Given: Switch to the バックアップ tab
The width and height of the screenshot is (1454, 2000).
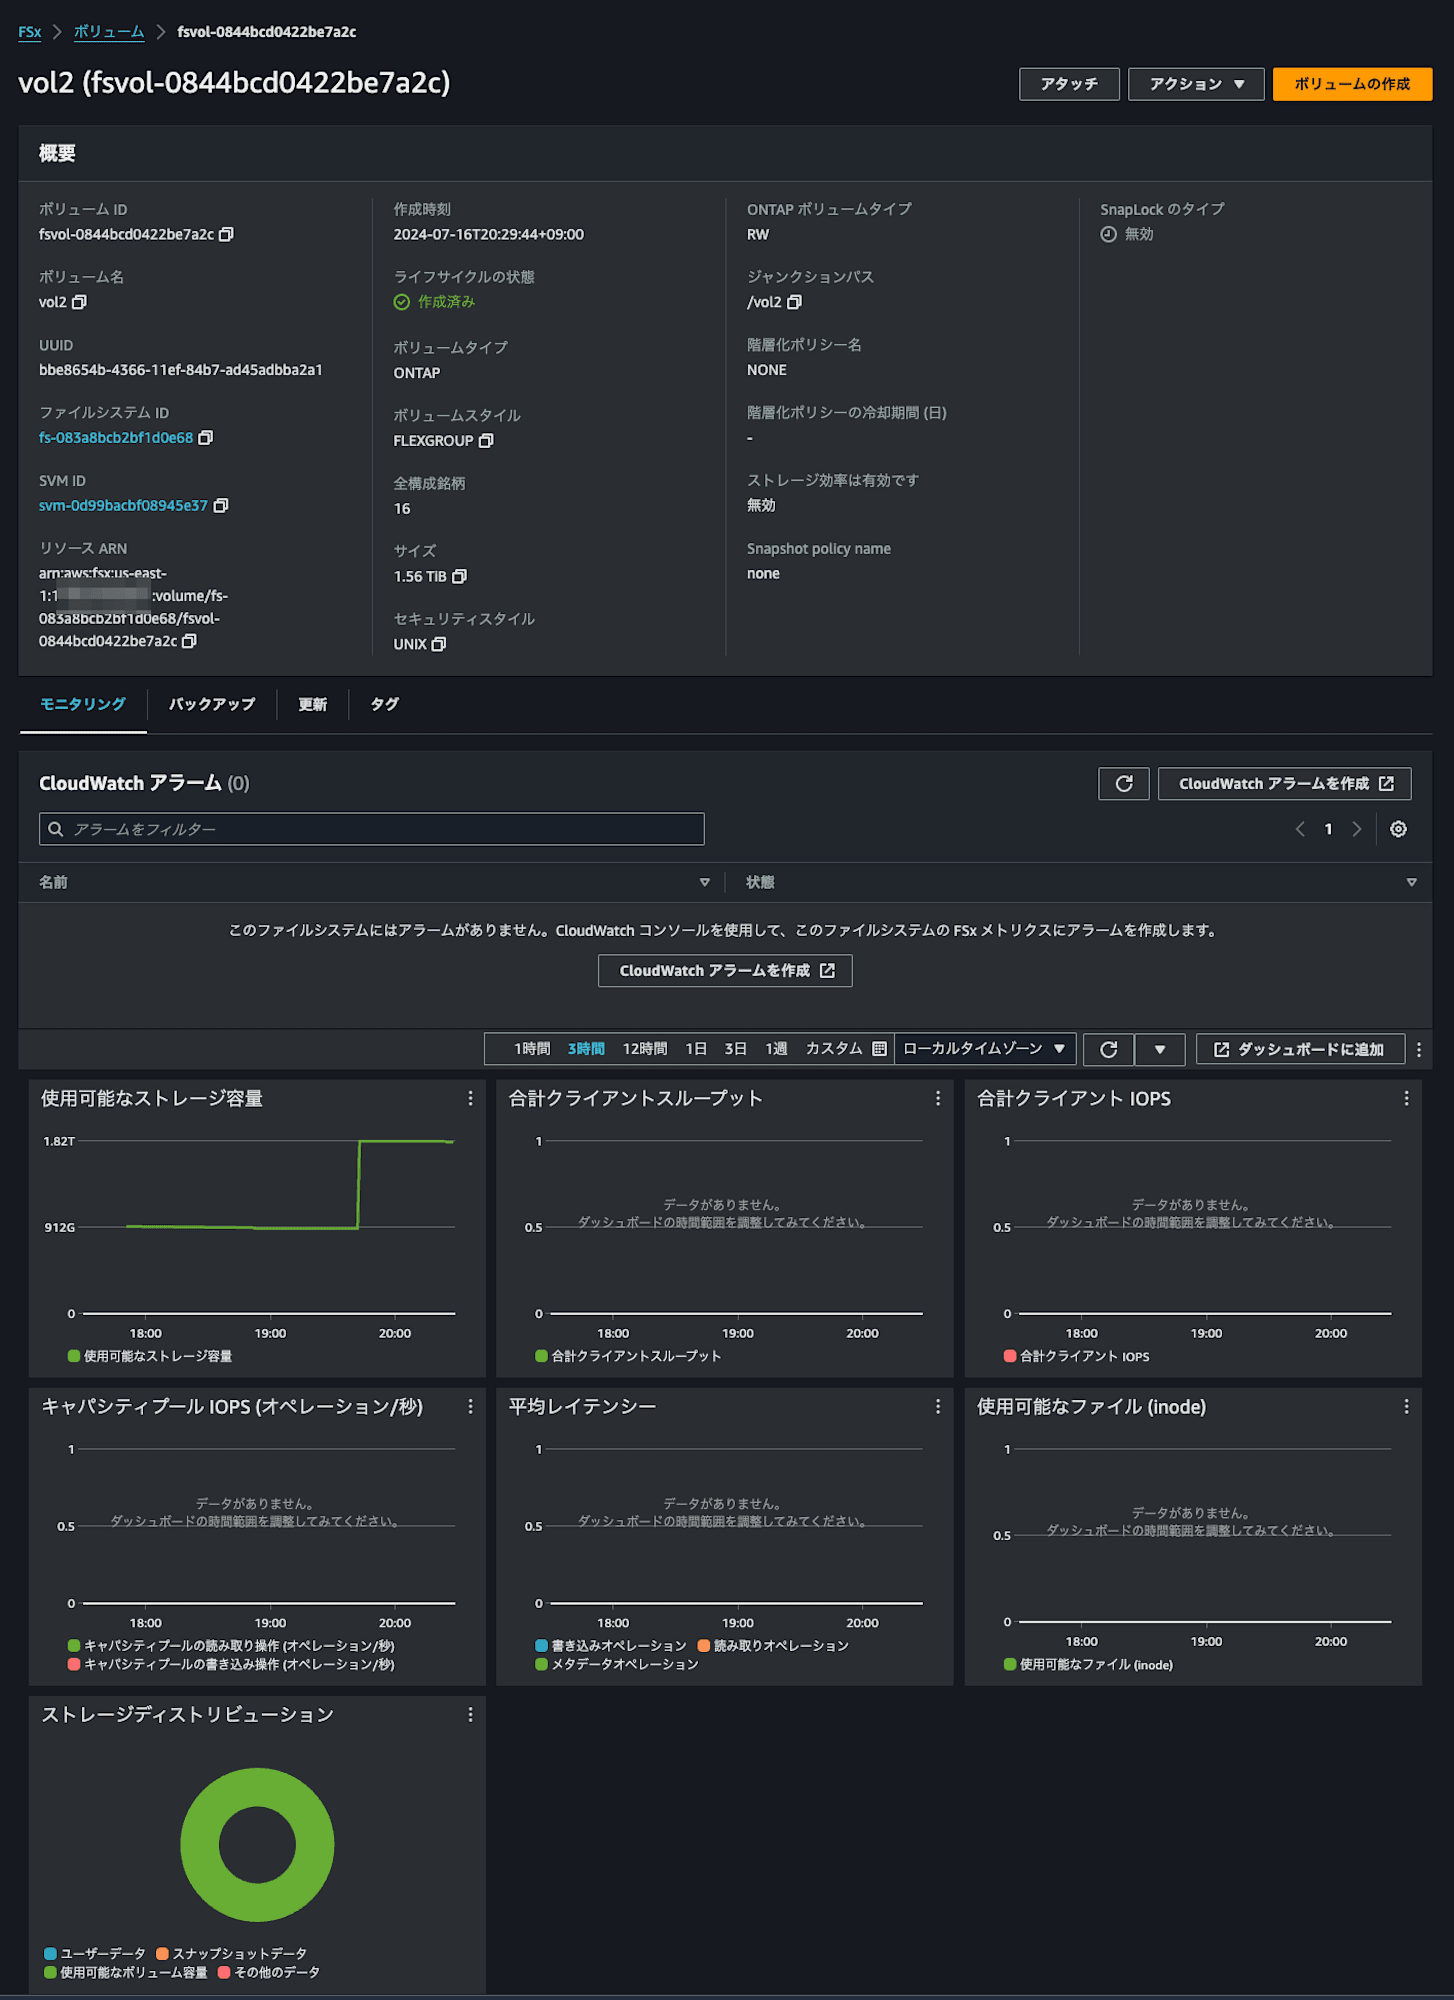Looking at the screenshot, I should pos(212,704).
